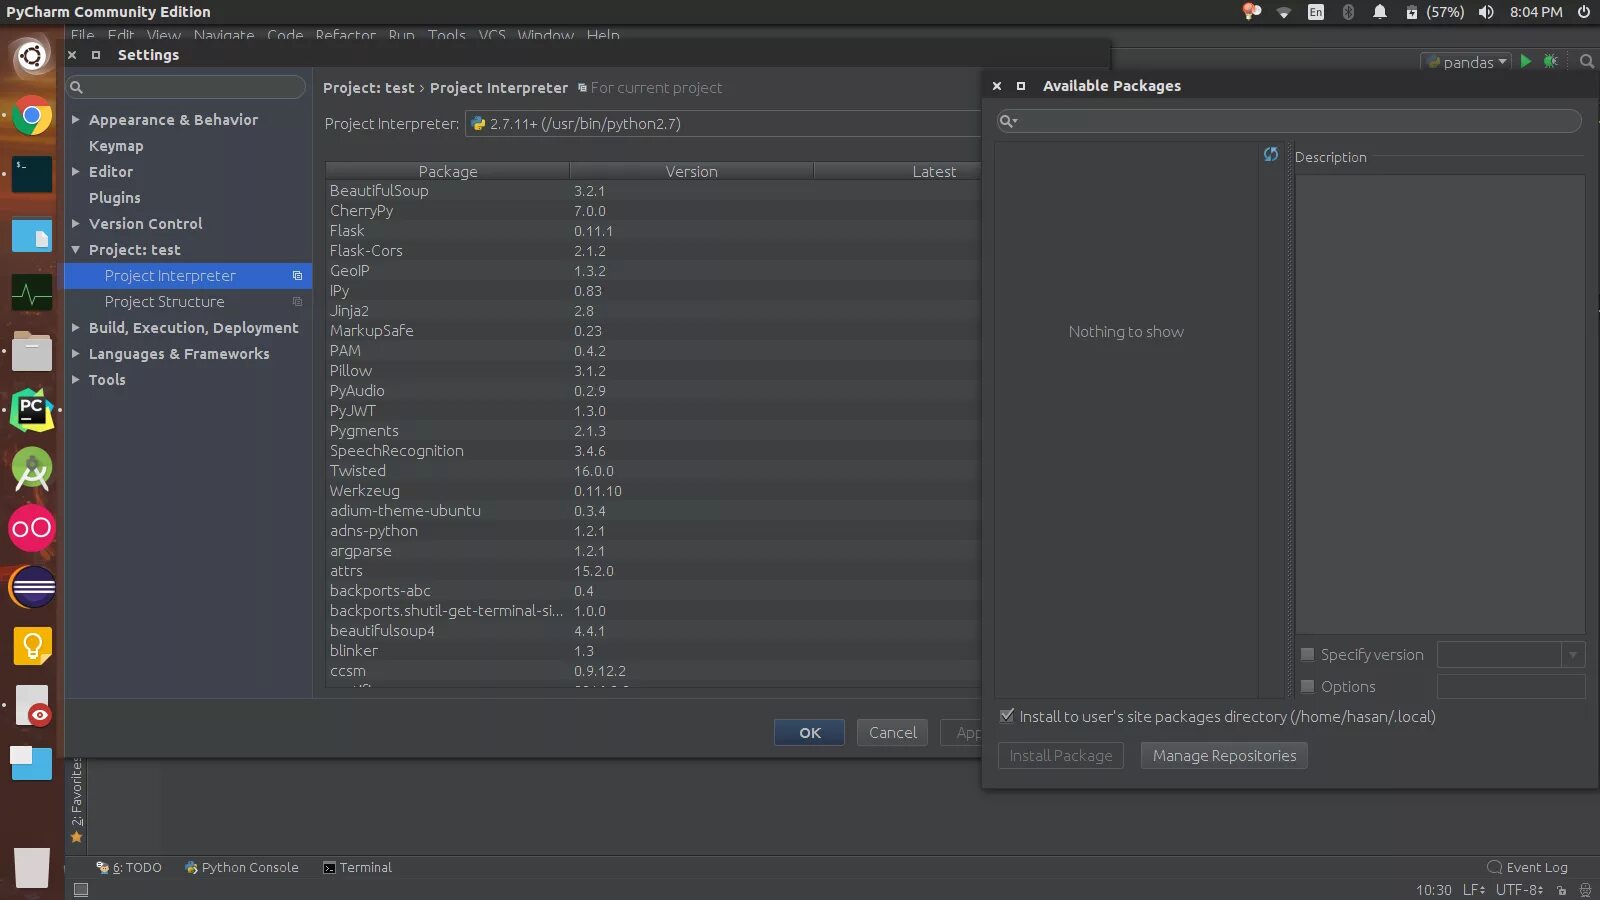Select the SpeechRecognition package row
Viewport: 1600px width, 900px height.
pos(653,450)
